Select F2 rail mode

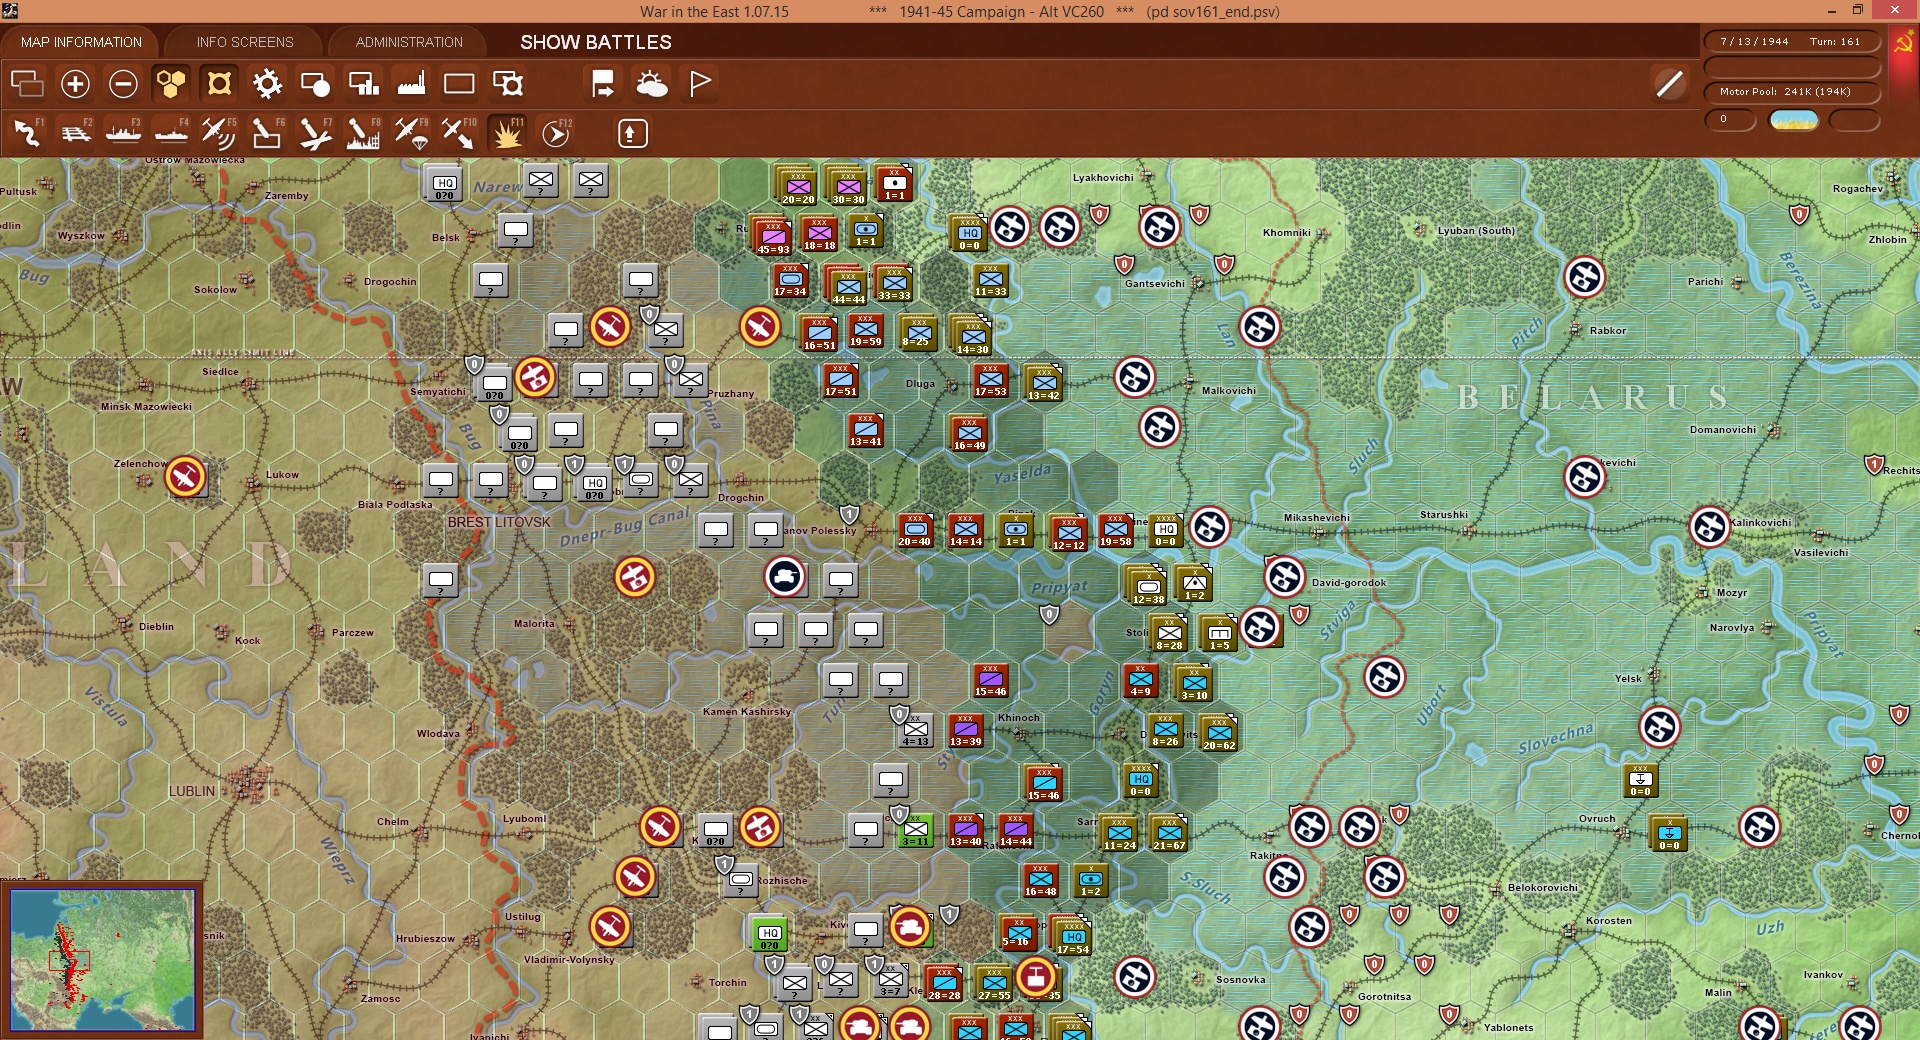coord(75,133)
